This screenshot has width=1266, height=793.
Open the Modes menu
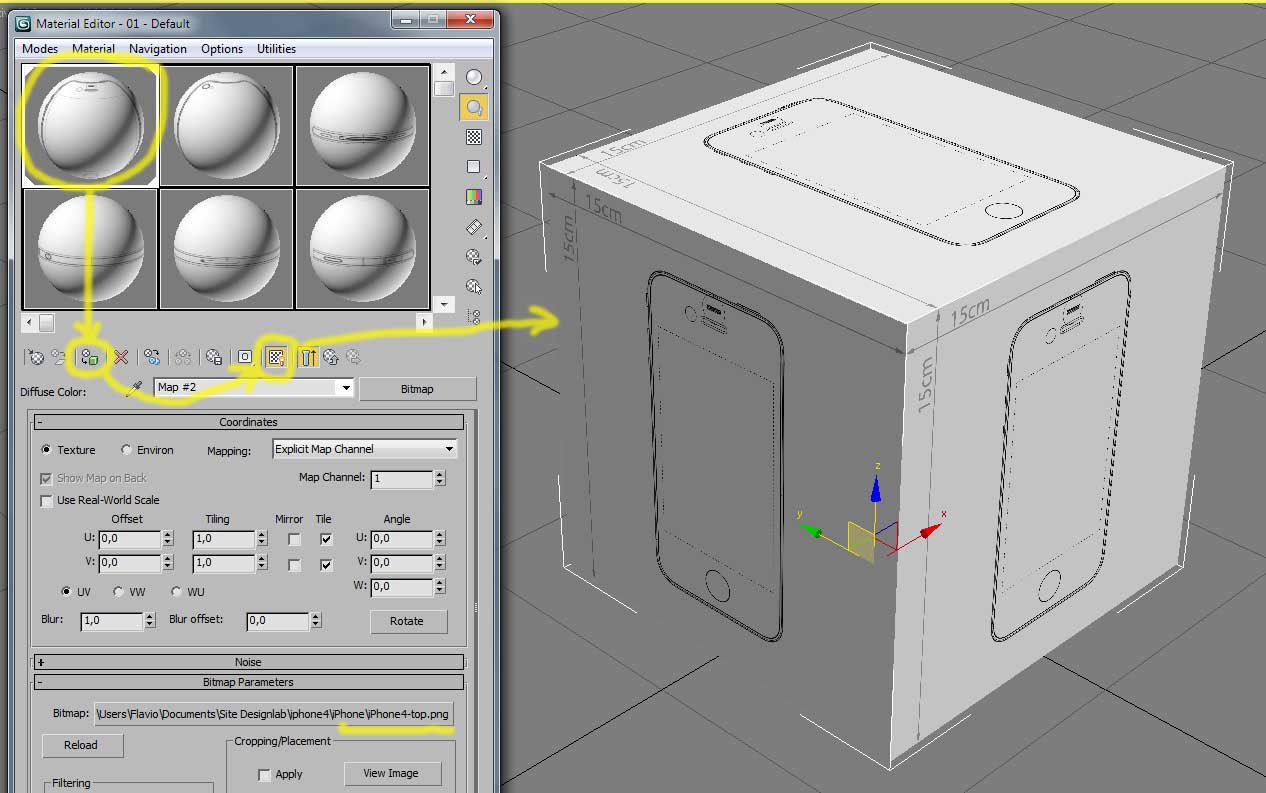tap(40, 48)
